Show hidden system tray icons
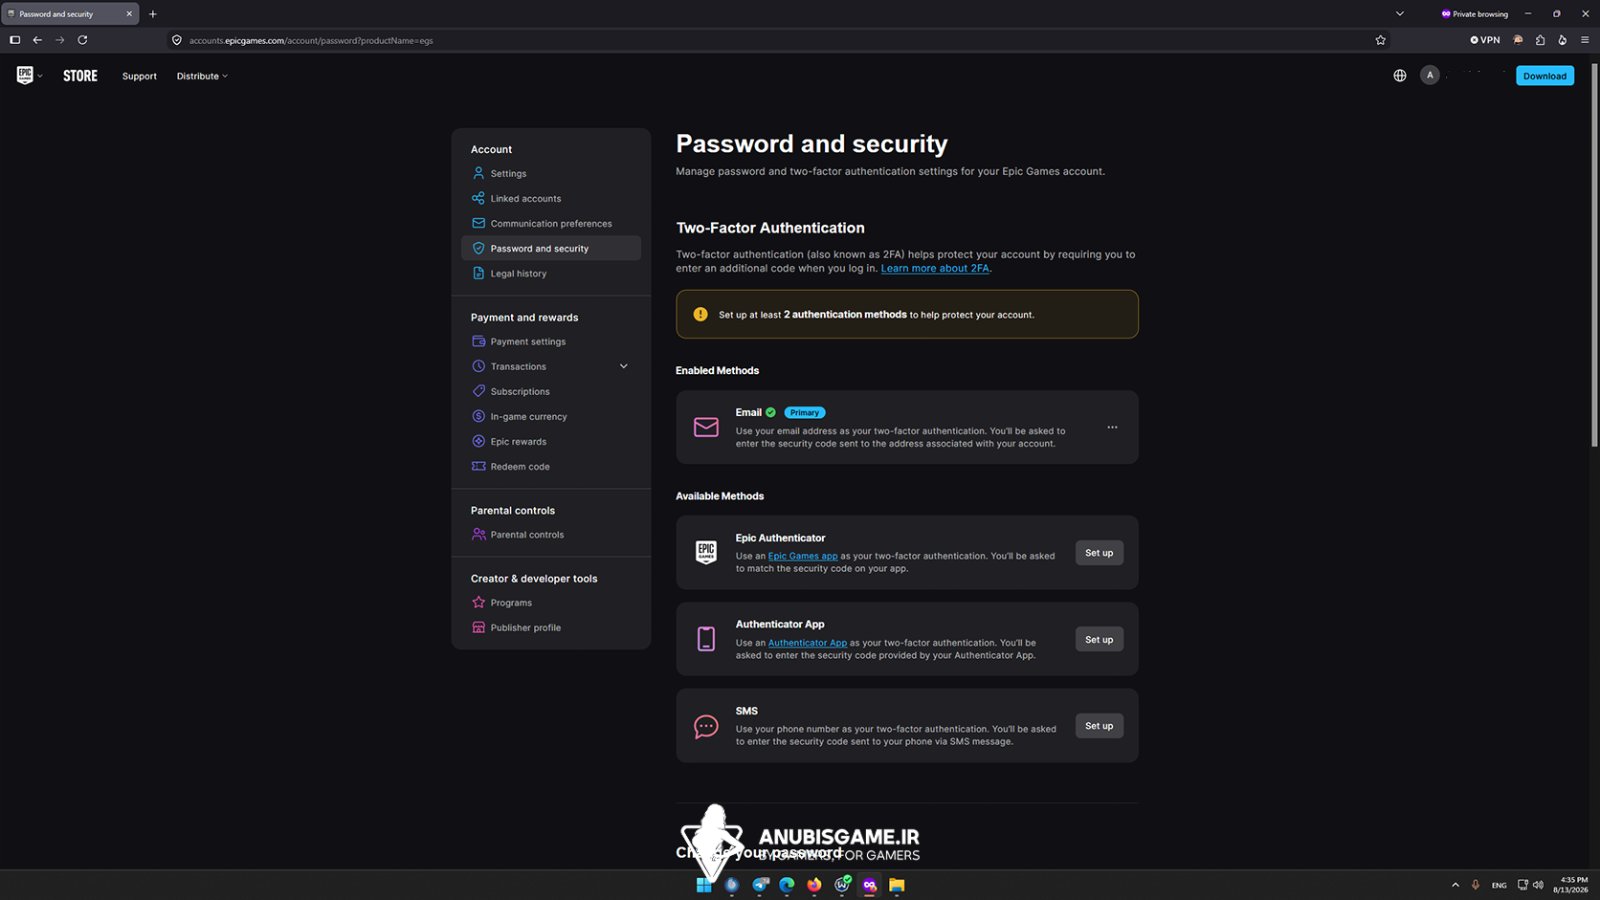 click(x=1455, y=885)
